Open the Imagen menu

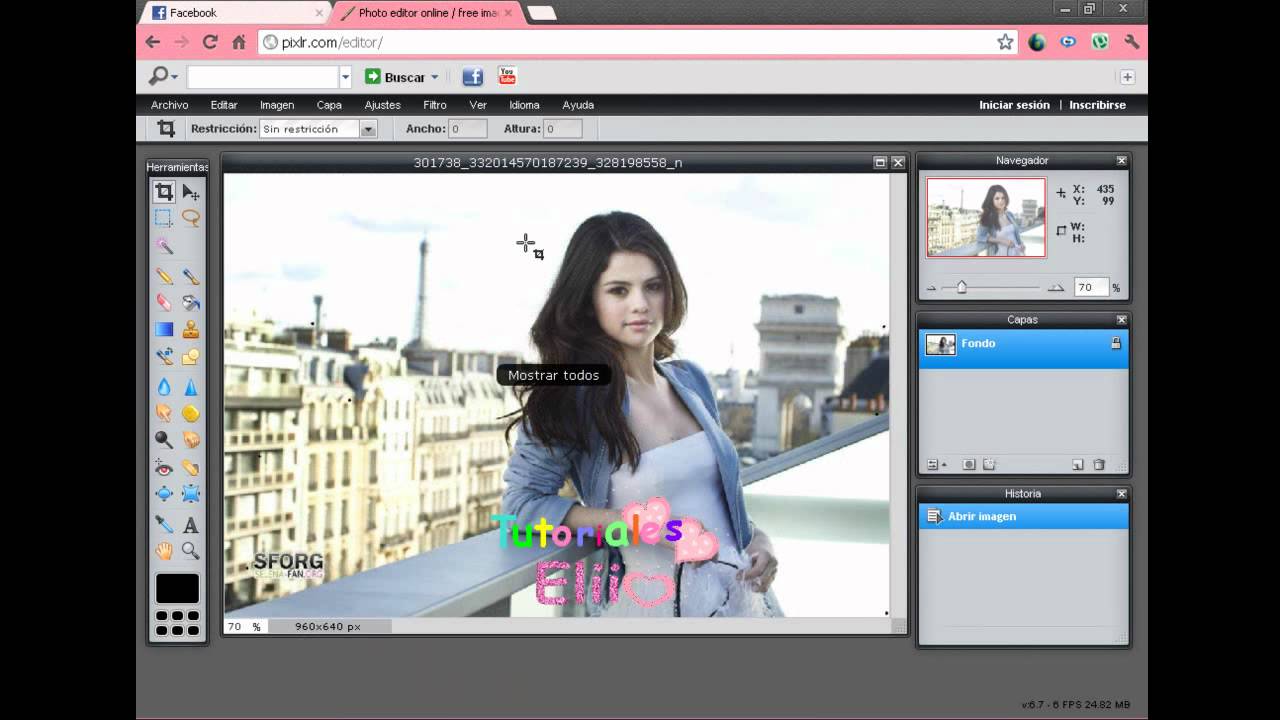click(x=277, y=105)
